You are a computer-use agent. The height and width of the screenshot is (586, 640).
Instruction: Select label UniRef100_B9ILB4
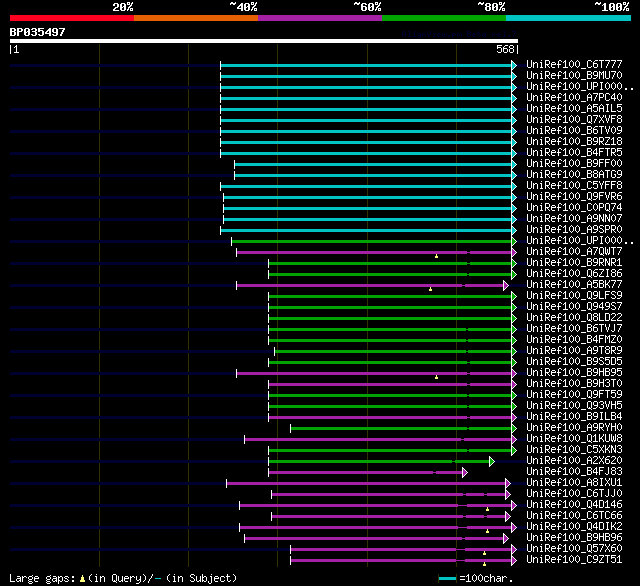(574, 417)
